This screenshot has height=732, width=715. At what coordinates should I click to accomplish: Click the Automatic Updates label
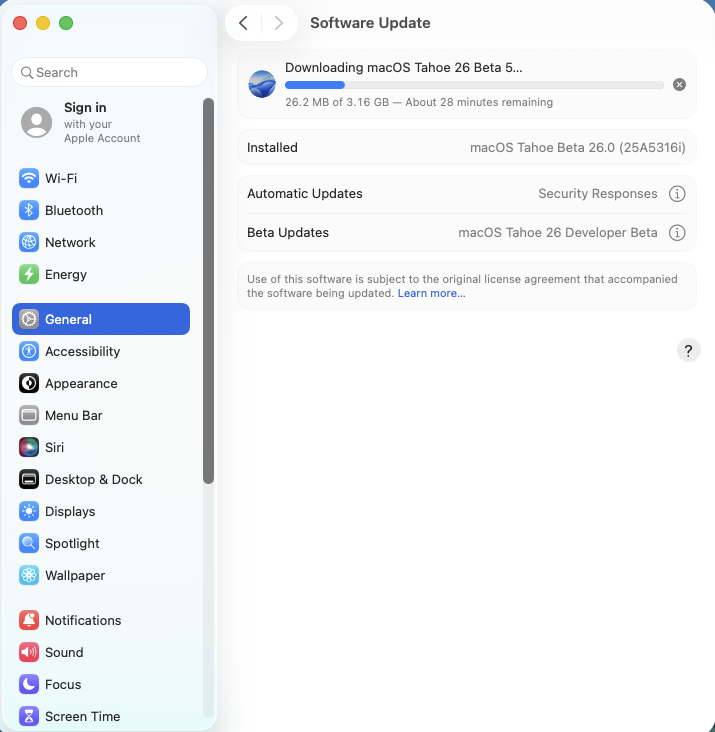(x=305, y=193)
